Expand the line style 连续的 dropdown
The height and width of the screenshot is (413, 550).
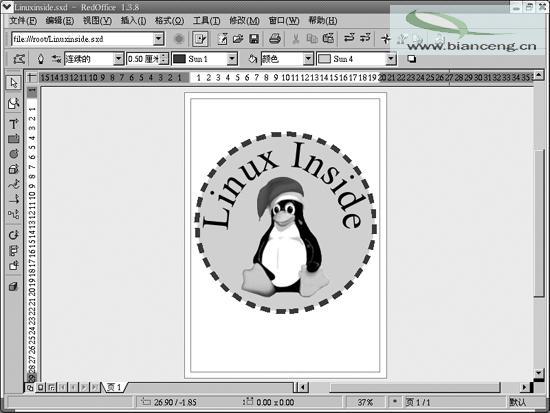tap(119, 59)
